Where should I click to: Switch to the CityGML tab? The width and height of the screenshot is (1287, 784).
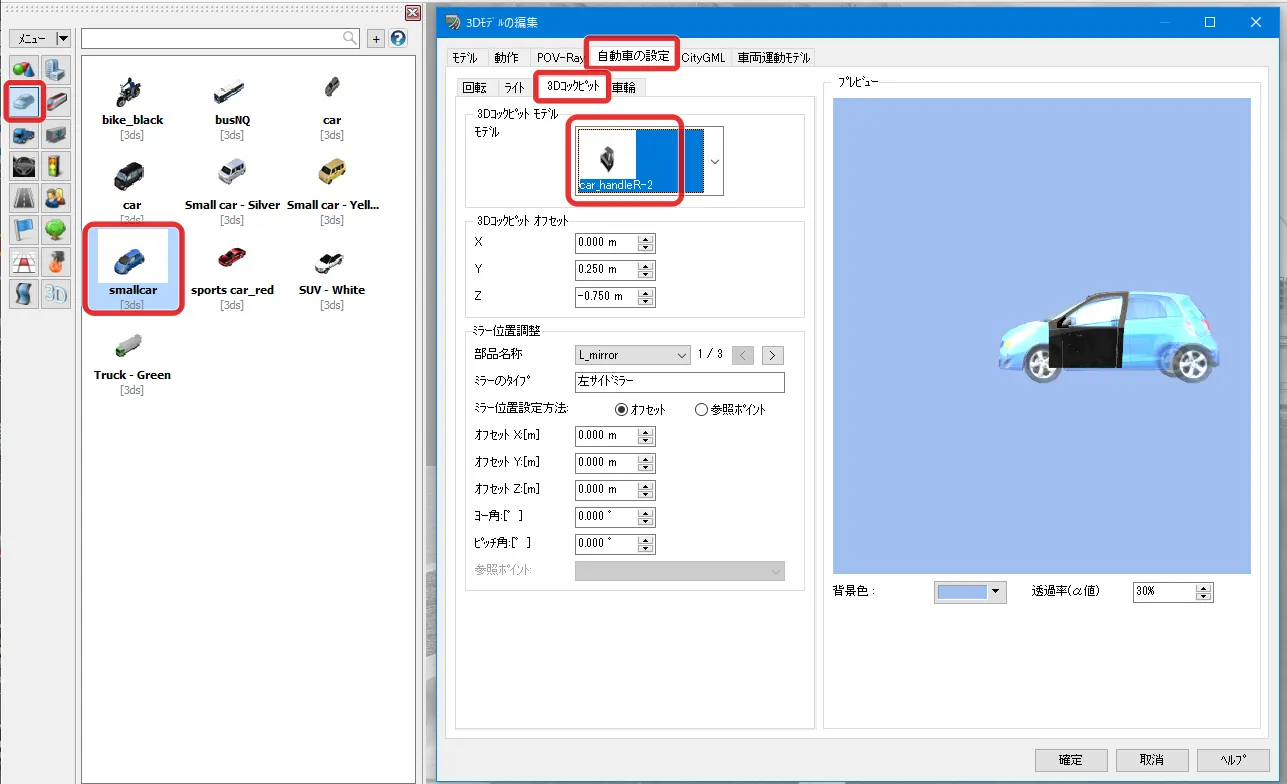[703, 58]
